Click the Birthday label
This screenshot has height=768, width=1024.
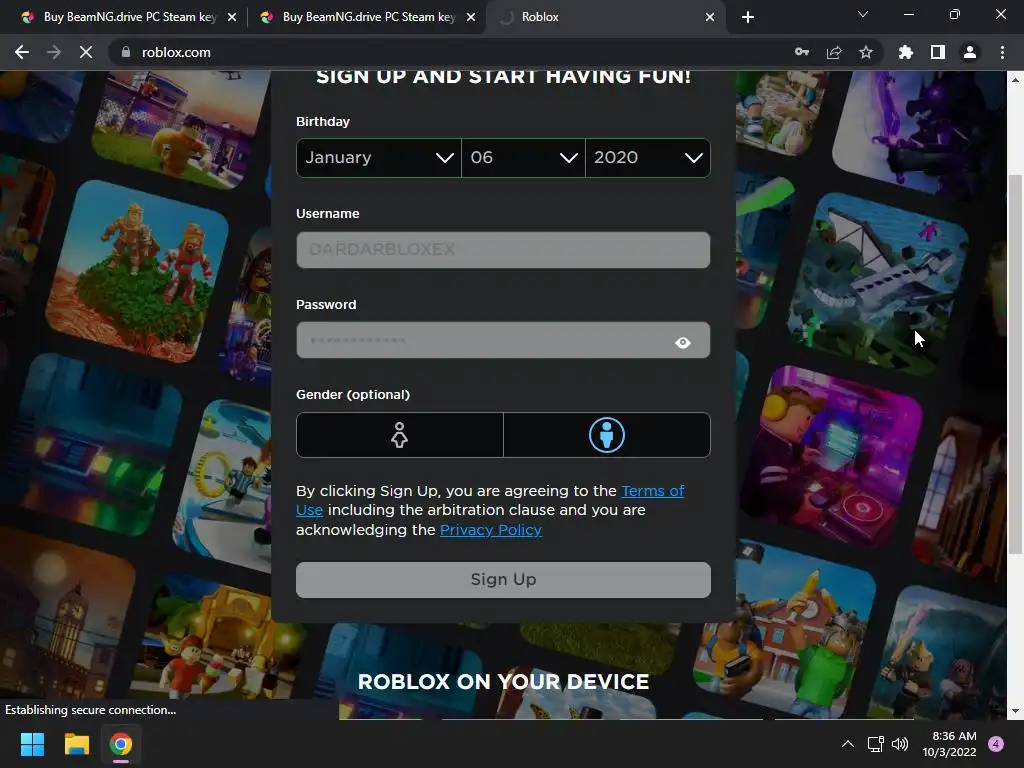(323, 121)
